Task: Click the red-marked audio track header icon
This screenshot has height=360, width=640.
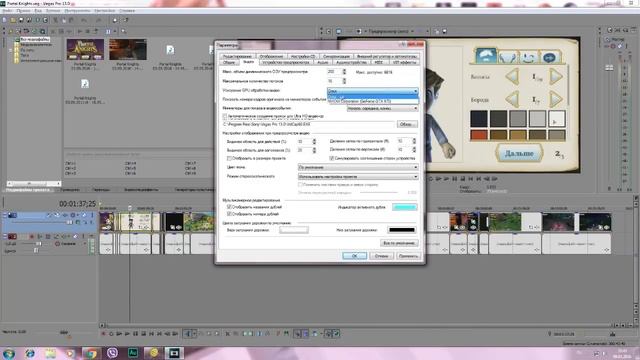Action: coord(12,236)
